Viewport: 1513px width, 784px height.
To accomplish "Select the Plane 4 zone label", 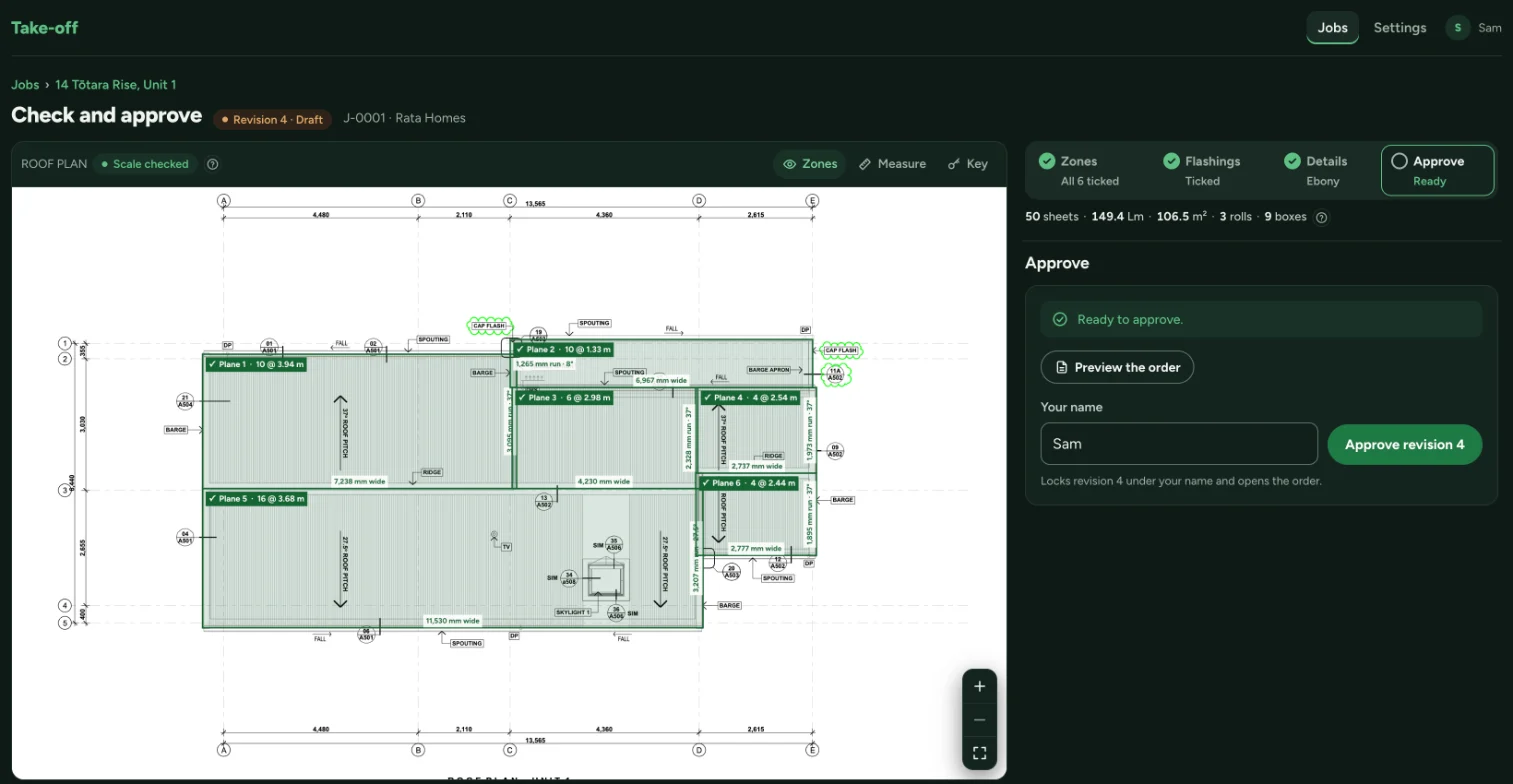I will point(750,398).
